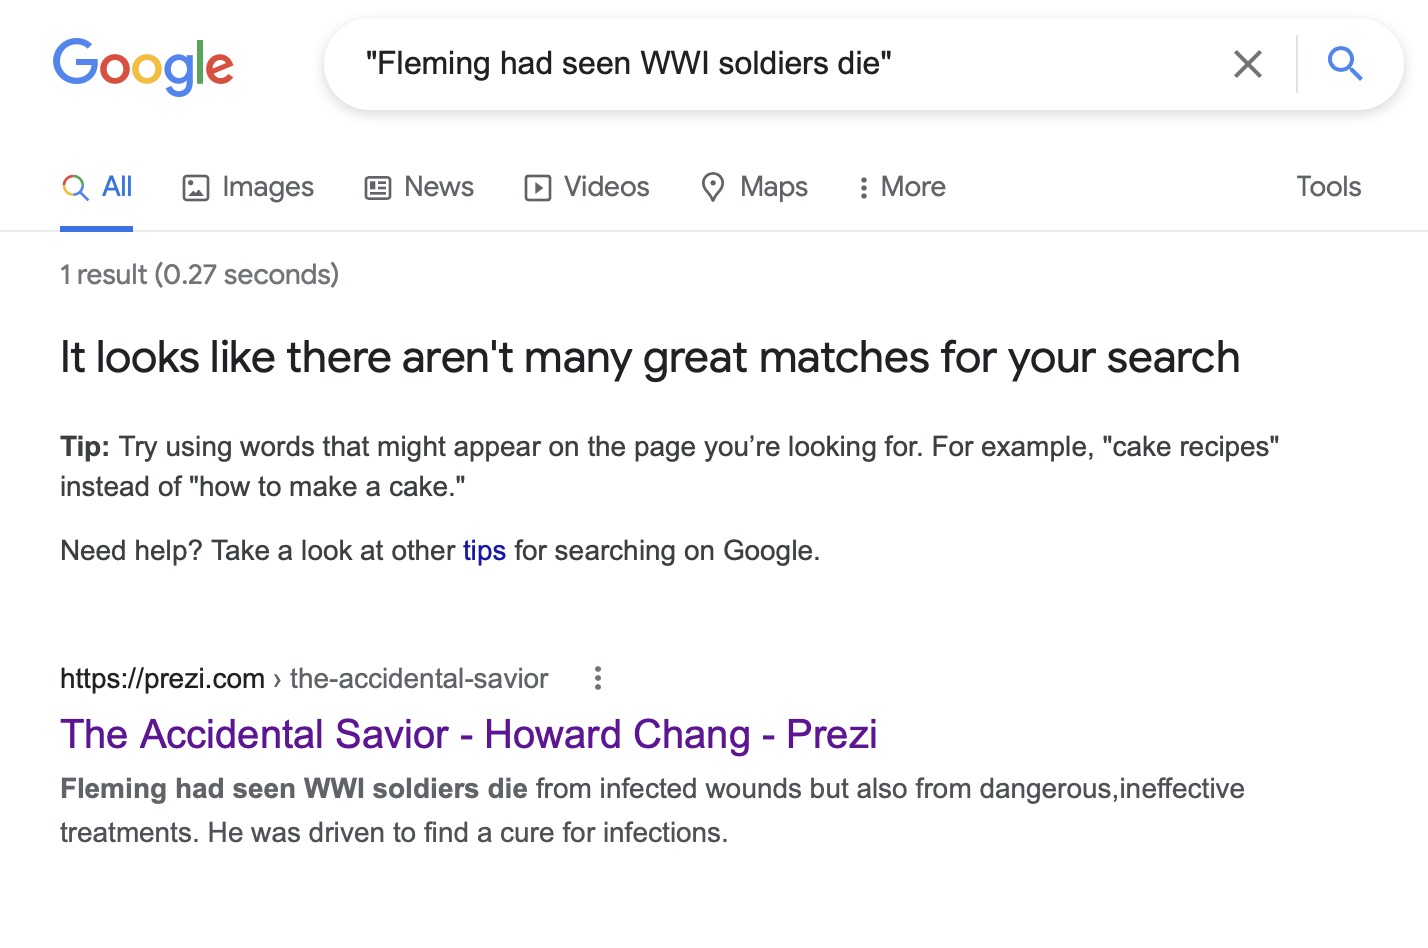The width and height of the screenshot is (1428, 948).
Task: Expand the More search categories menu
Action: (x=902, y=188)
